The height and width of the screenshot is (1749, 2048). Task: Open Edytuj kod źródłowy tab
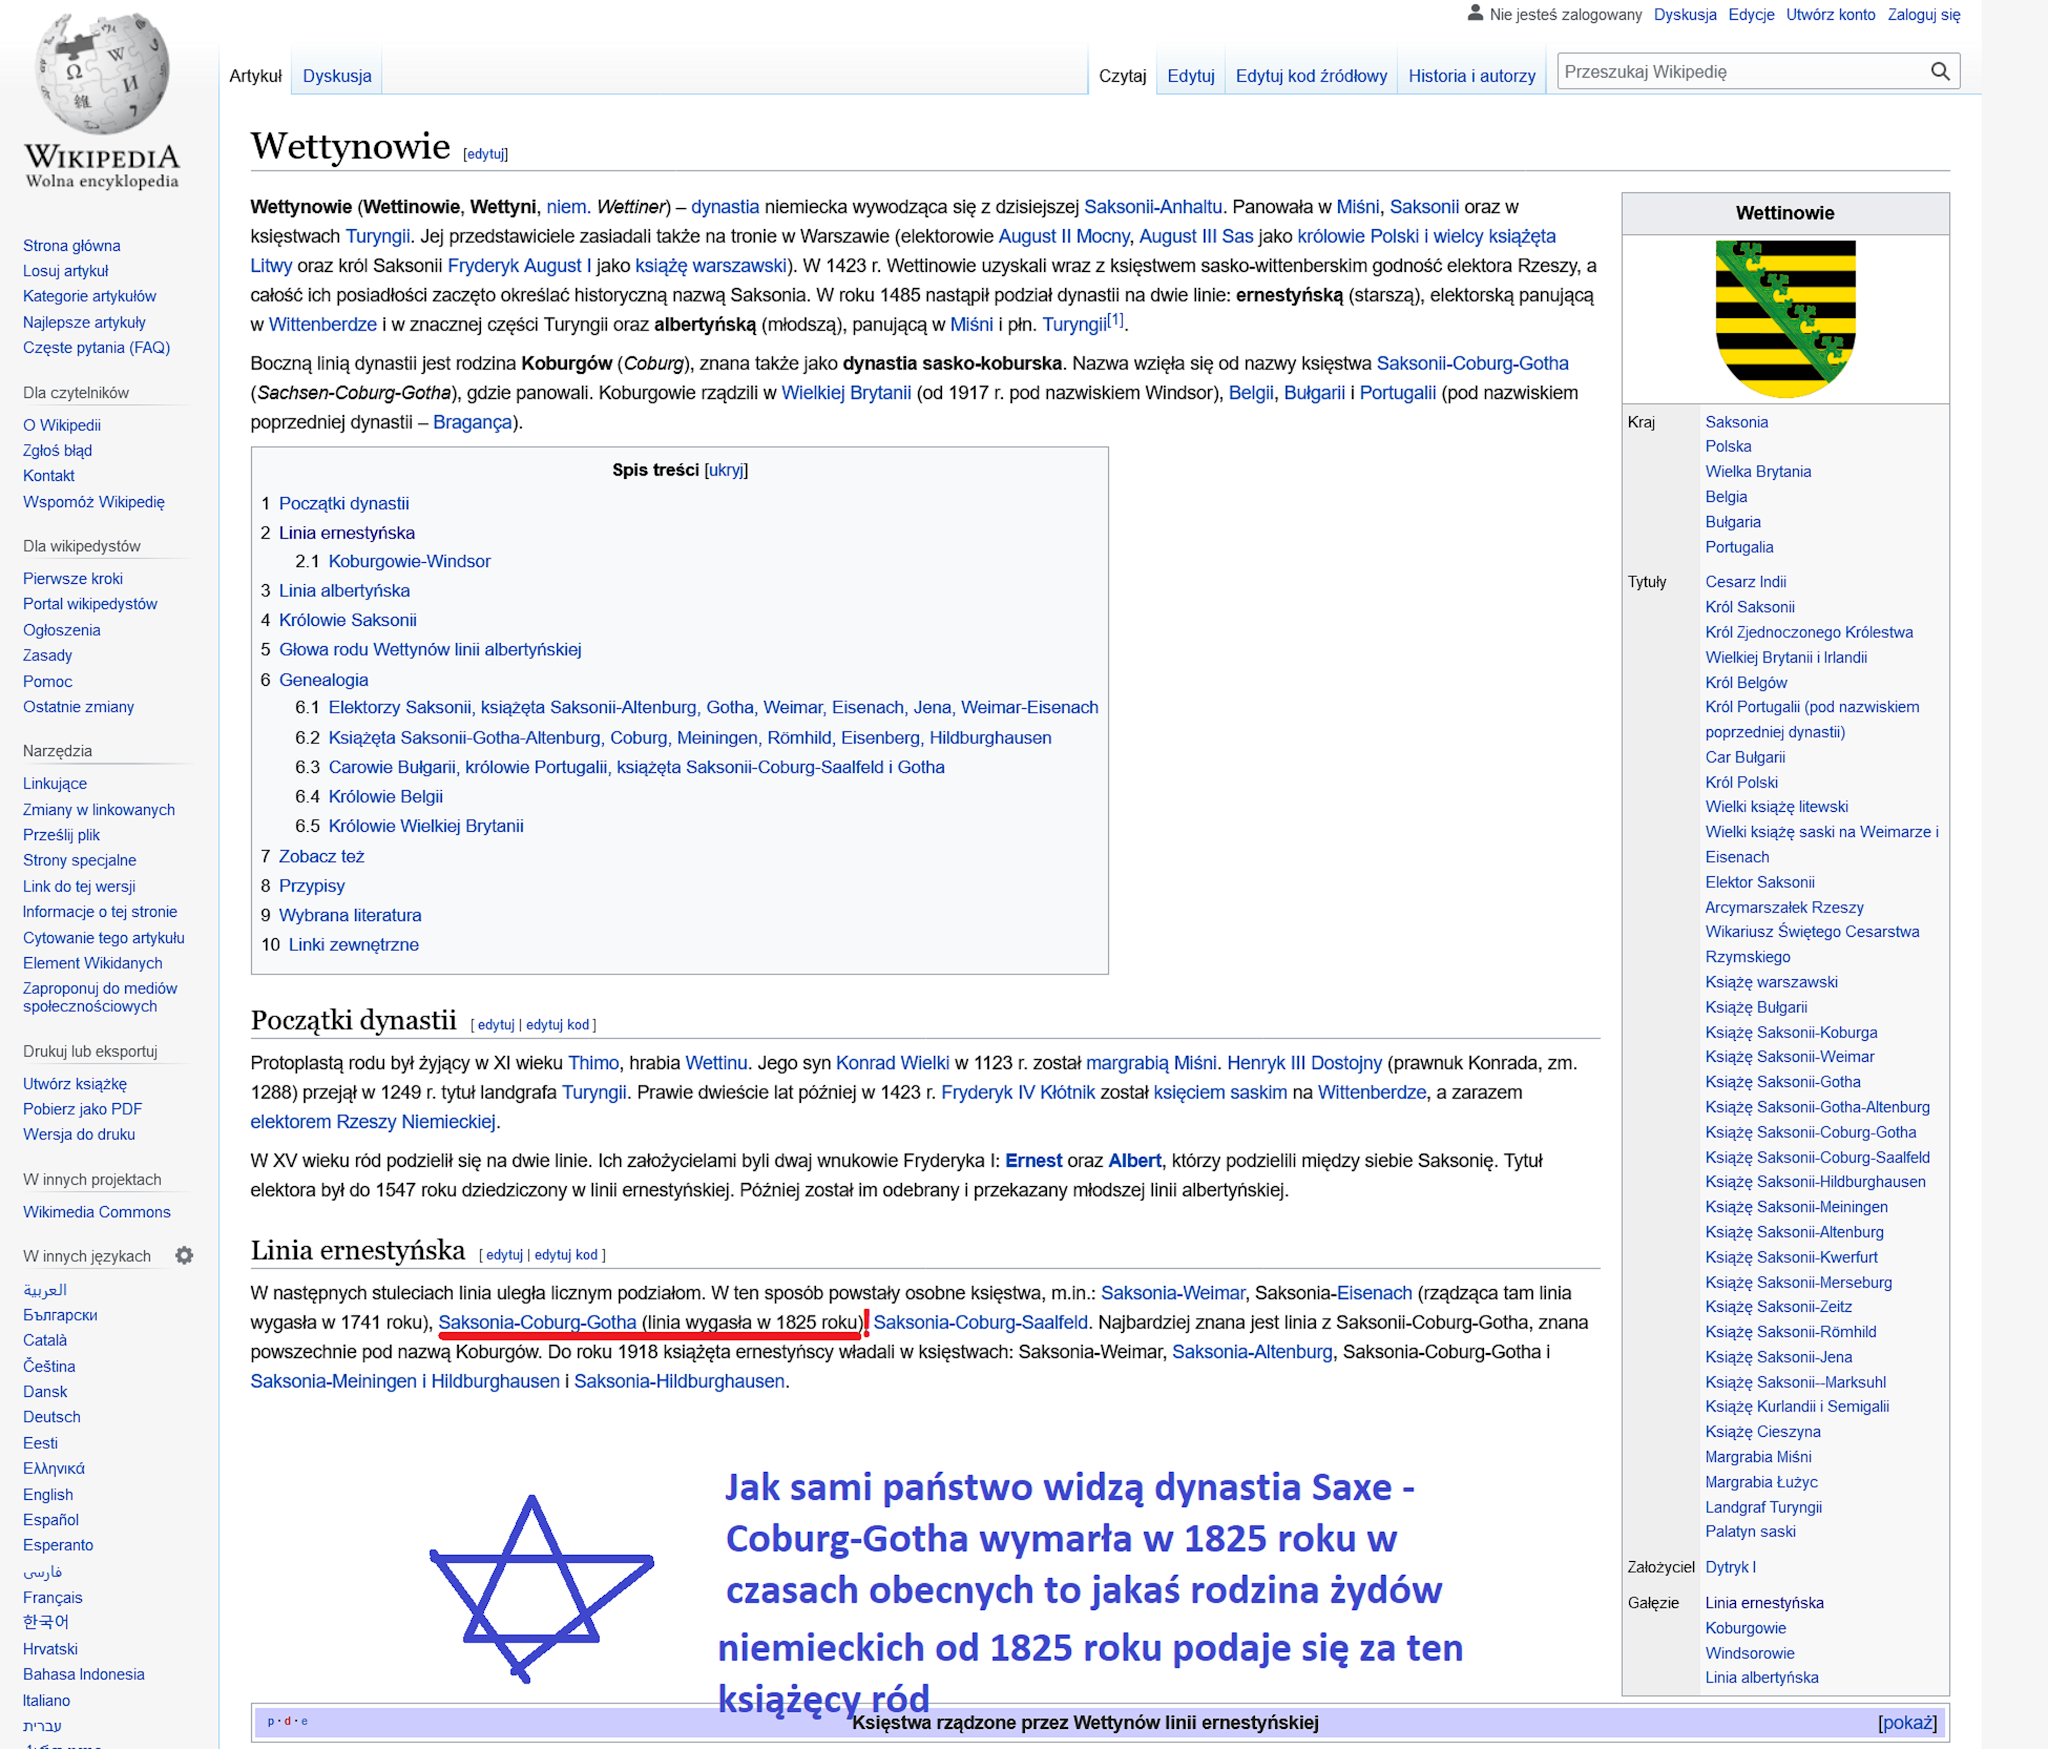coord(1311,76)
